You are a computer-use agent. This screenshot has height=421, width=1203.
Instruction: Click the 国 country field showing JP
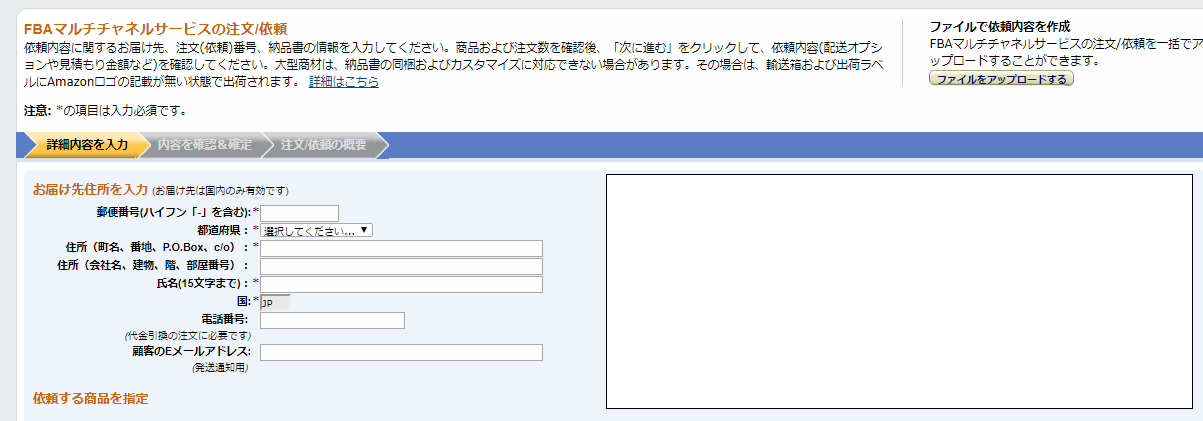(x=275, y=301)
